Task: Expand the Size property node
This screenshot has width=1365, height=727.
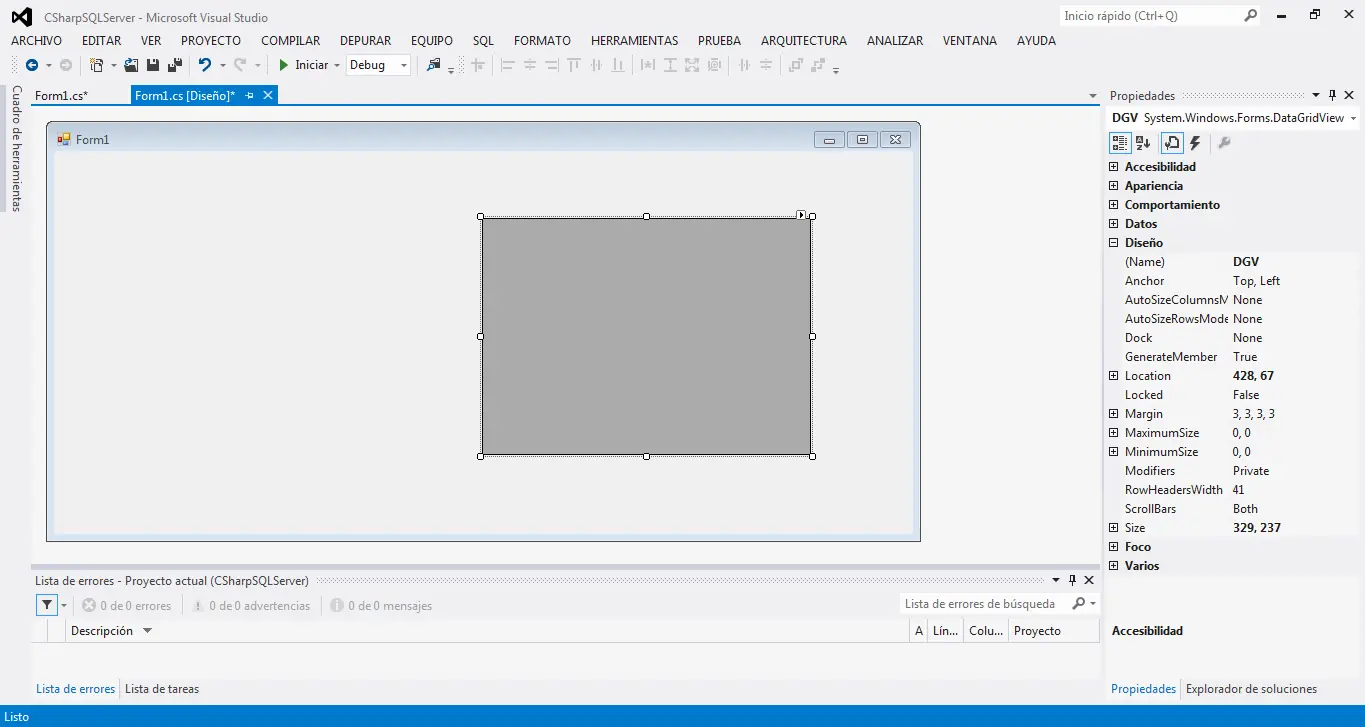Action: (x=1114, y=528)
